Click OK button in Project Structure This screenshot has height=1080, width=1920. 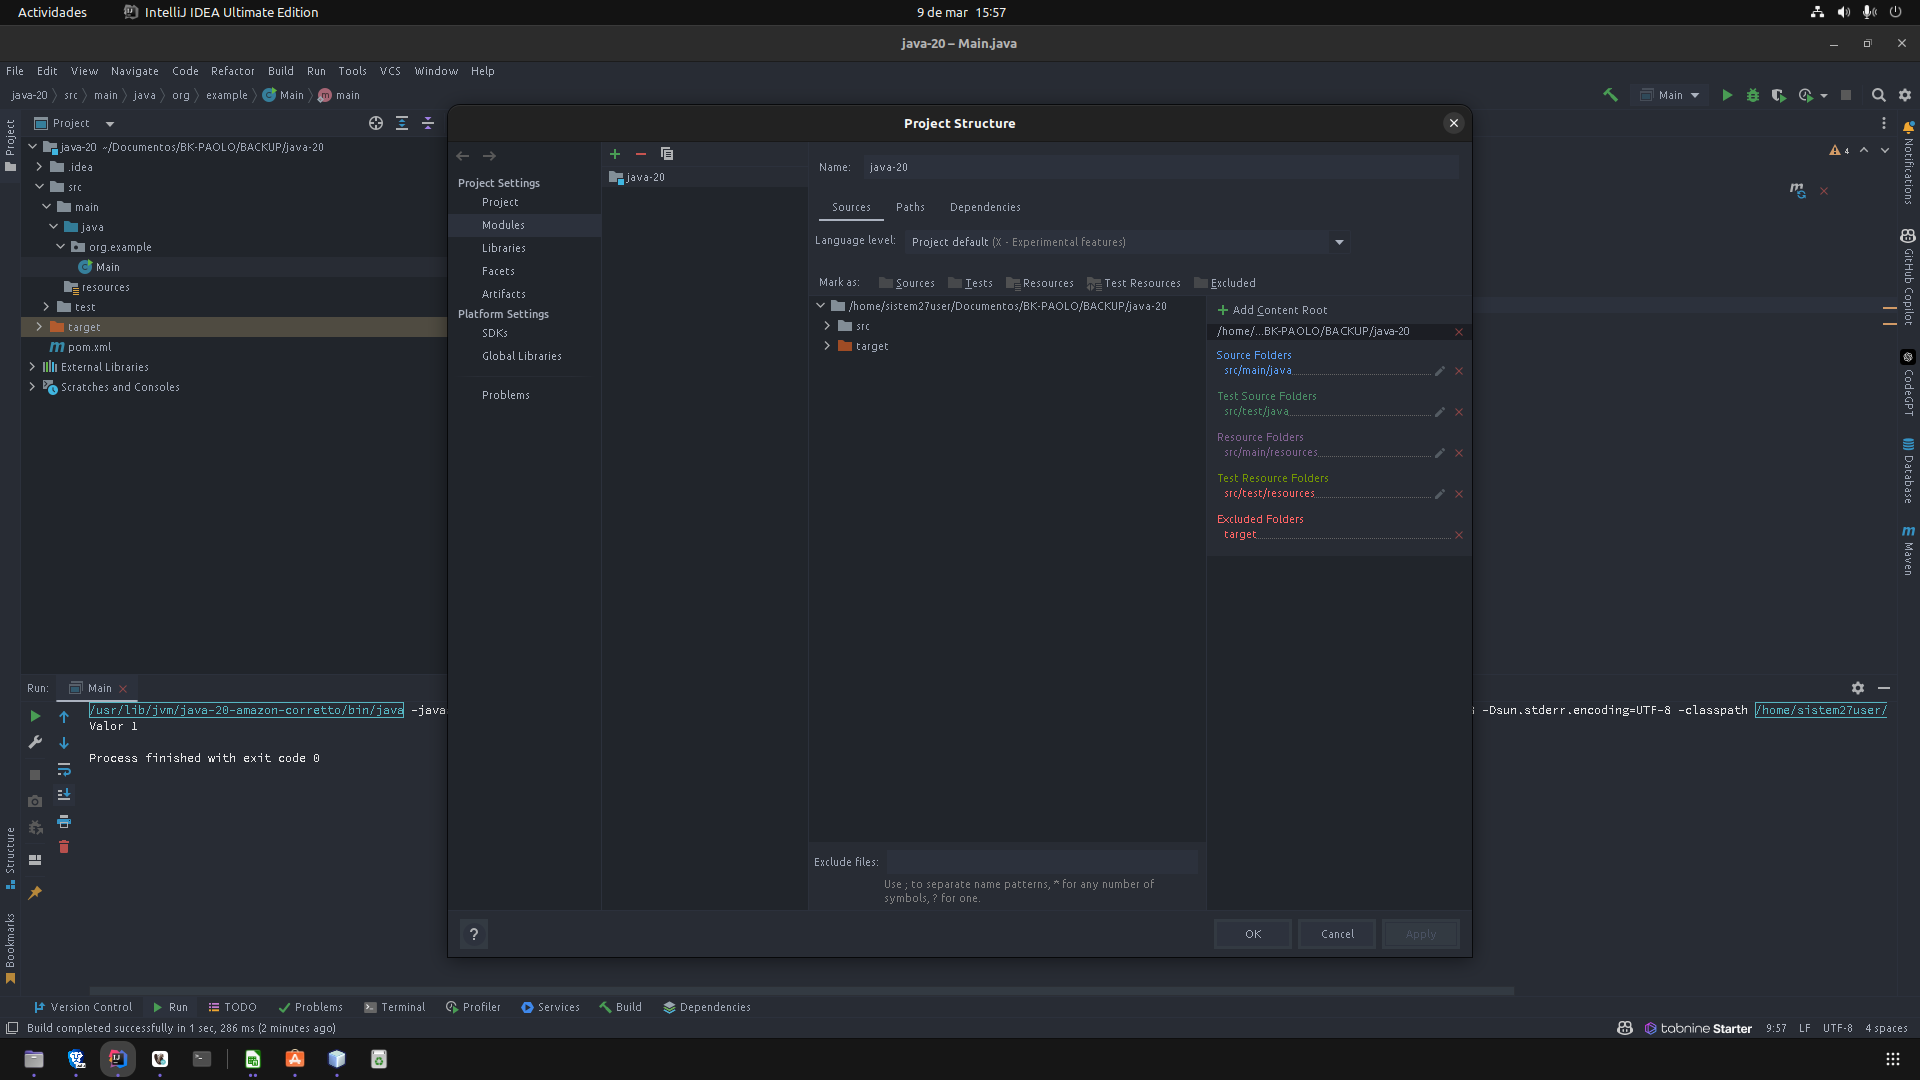point(1253,934)
